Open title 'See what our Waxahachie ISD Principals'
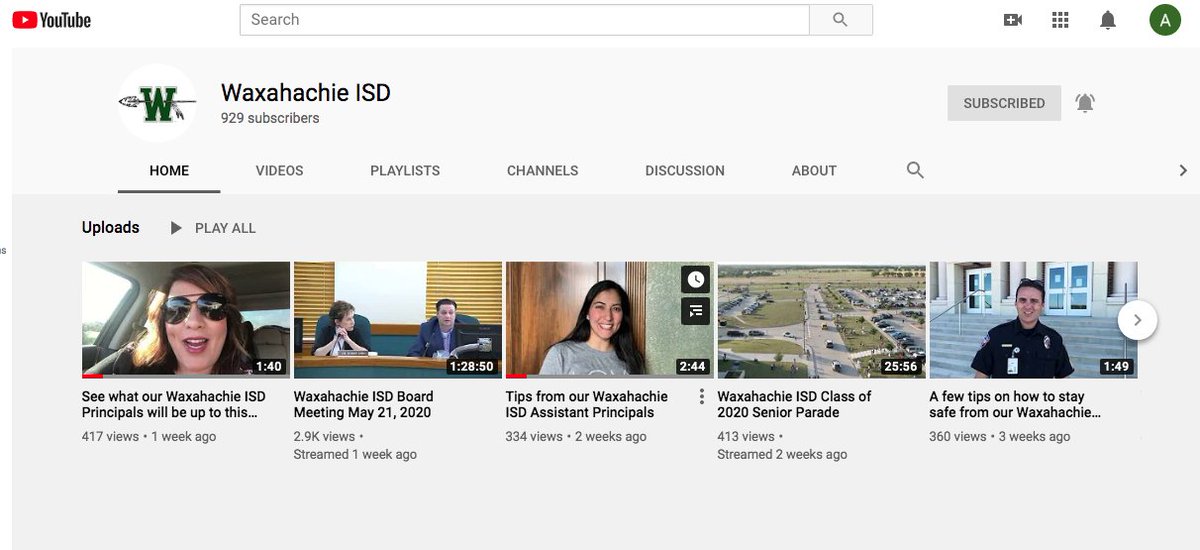The image size is (1200, 550). coord(174,404)
